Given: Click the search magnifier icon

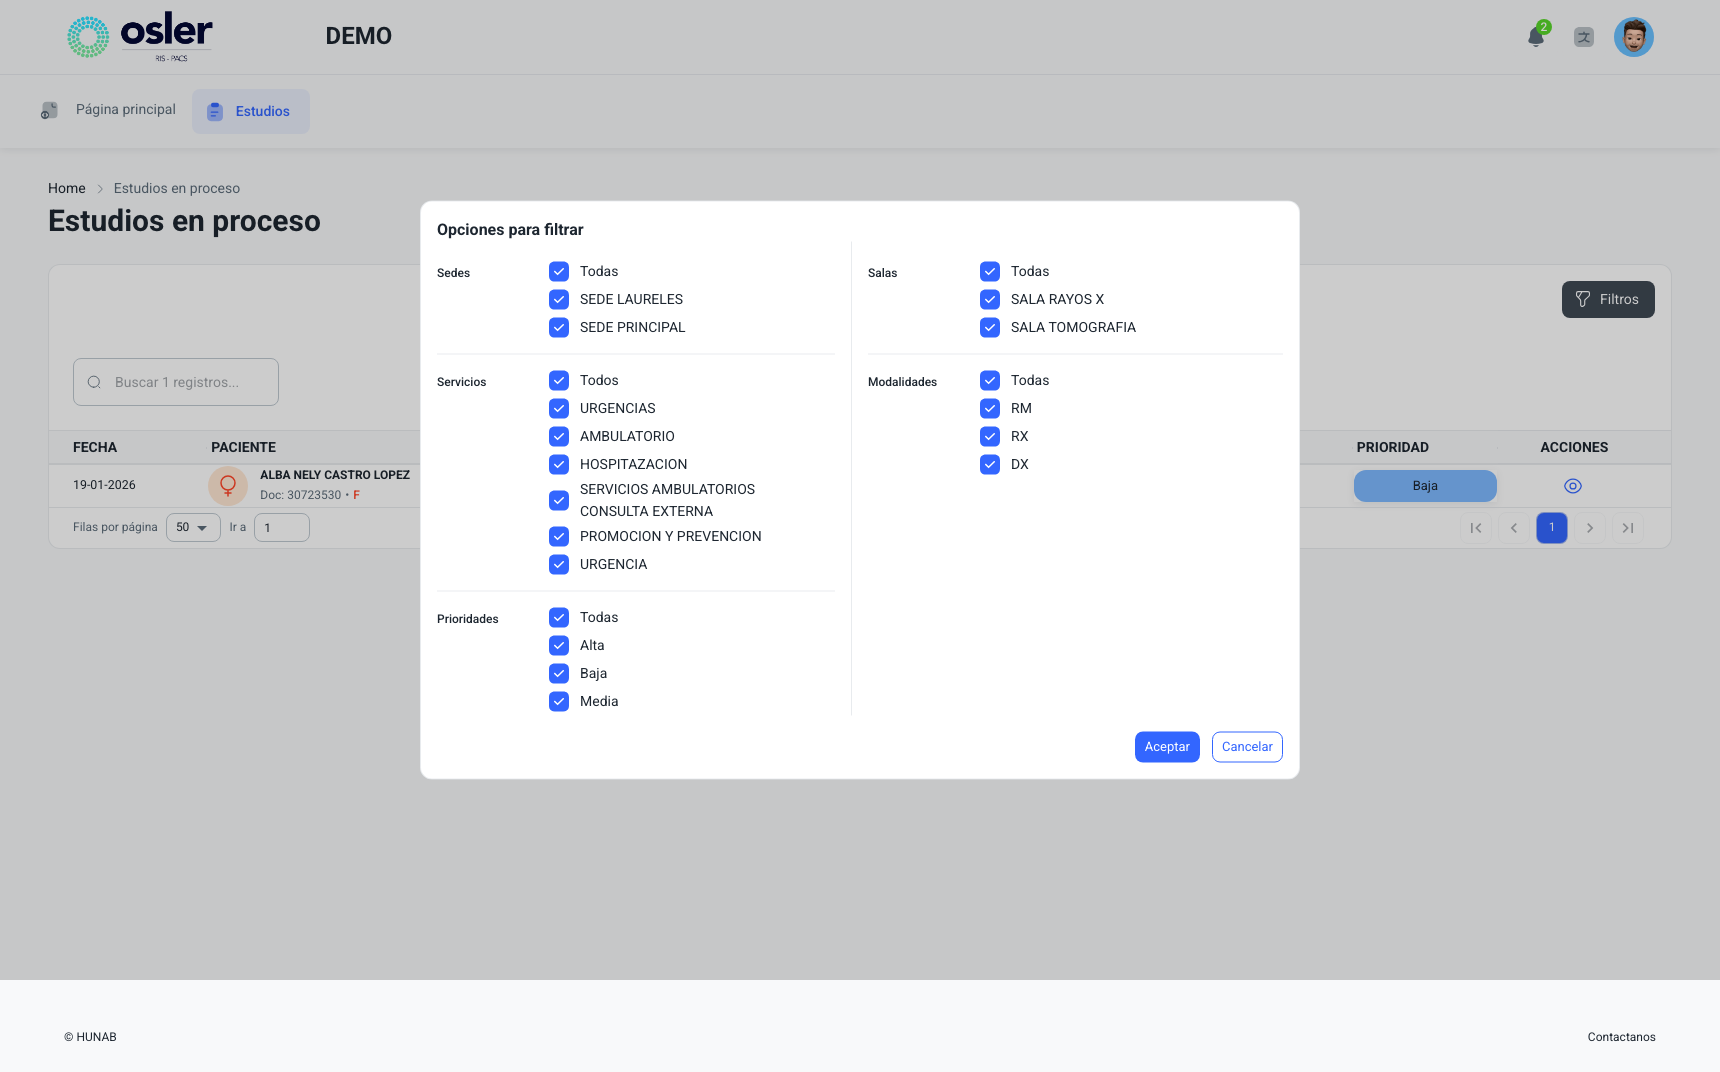Looking at the screenshot, I should (94, 382).
